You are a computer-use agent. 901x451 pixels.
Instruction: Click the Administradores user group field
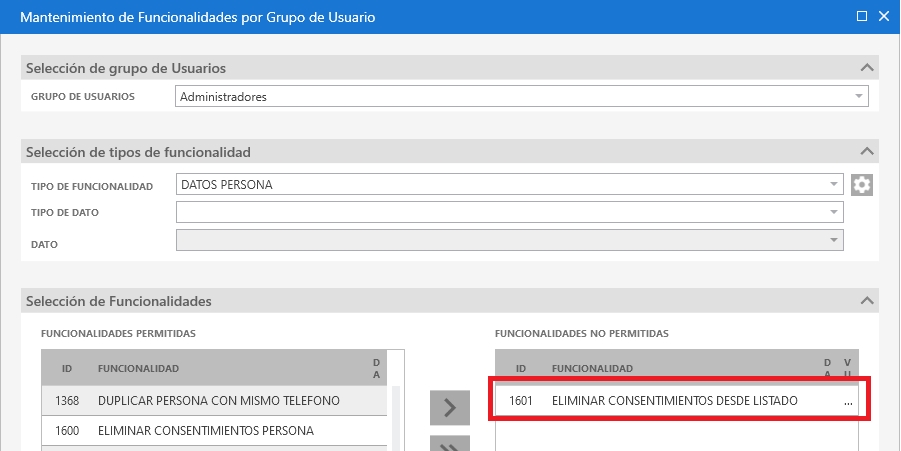522,97
